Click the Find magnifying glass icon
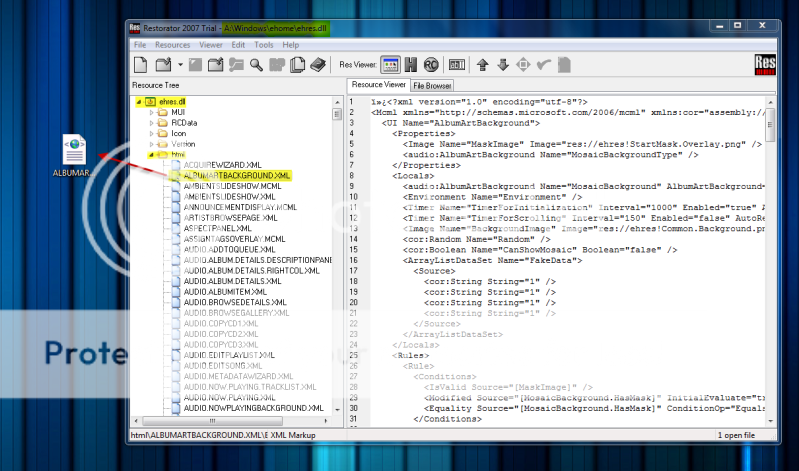This screenshot has width=799, height=471. [x=256, y=65]
